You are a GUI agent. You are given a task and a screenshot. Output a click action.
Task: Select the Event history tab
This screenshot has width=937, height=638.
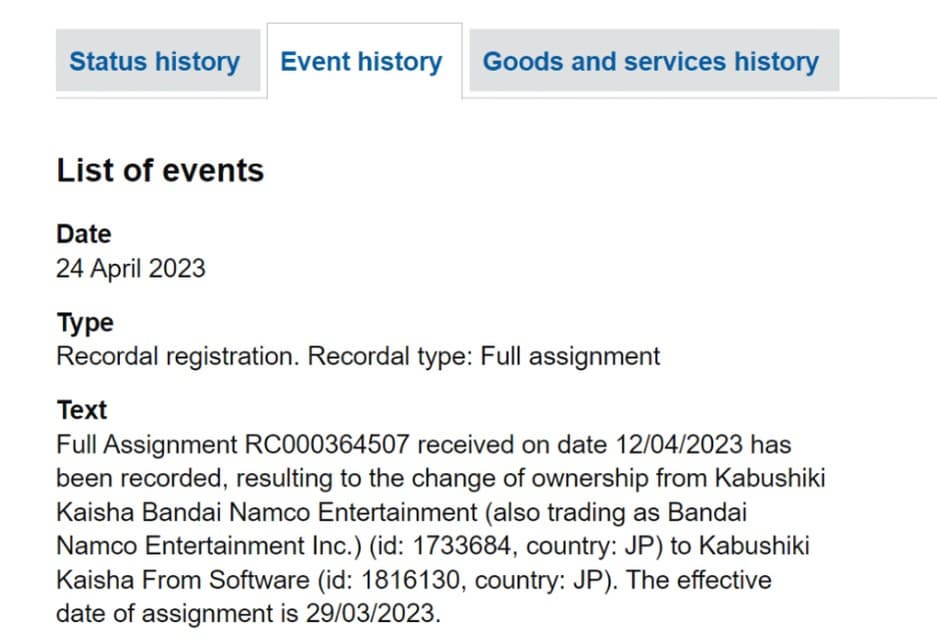pos(361,62)
